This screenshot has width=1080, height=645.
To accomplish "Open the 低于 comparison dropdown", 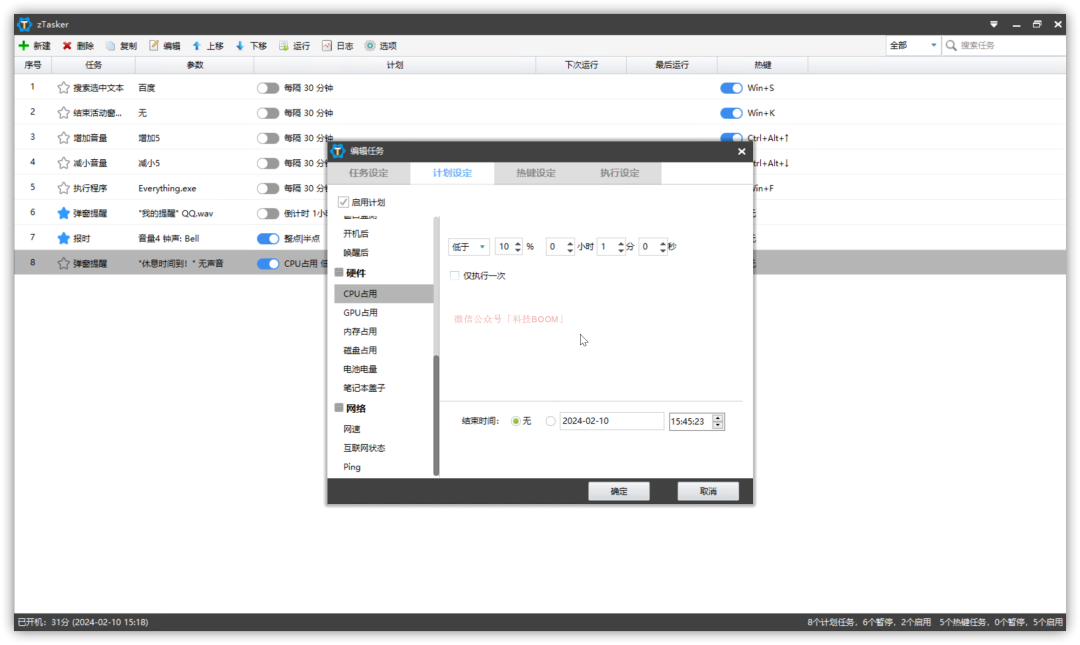I will (468, 247).
